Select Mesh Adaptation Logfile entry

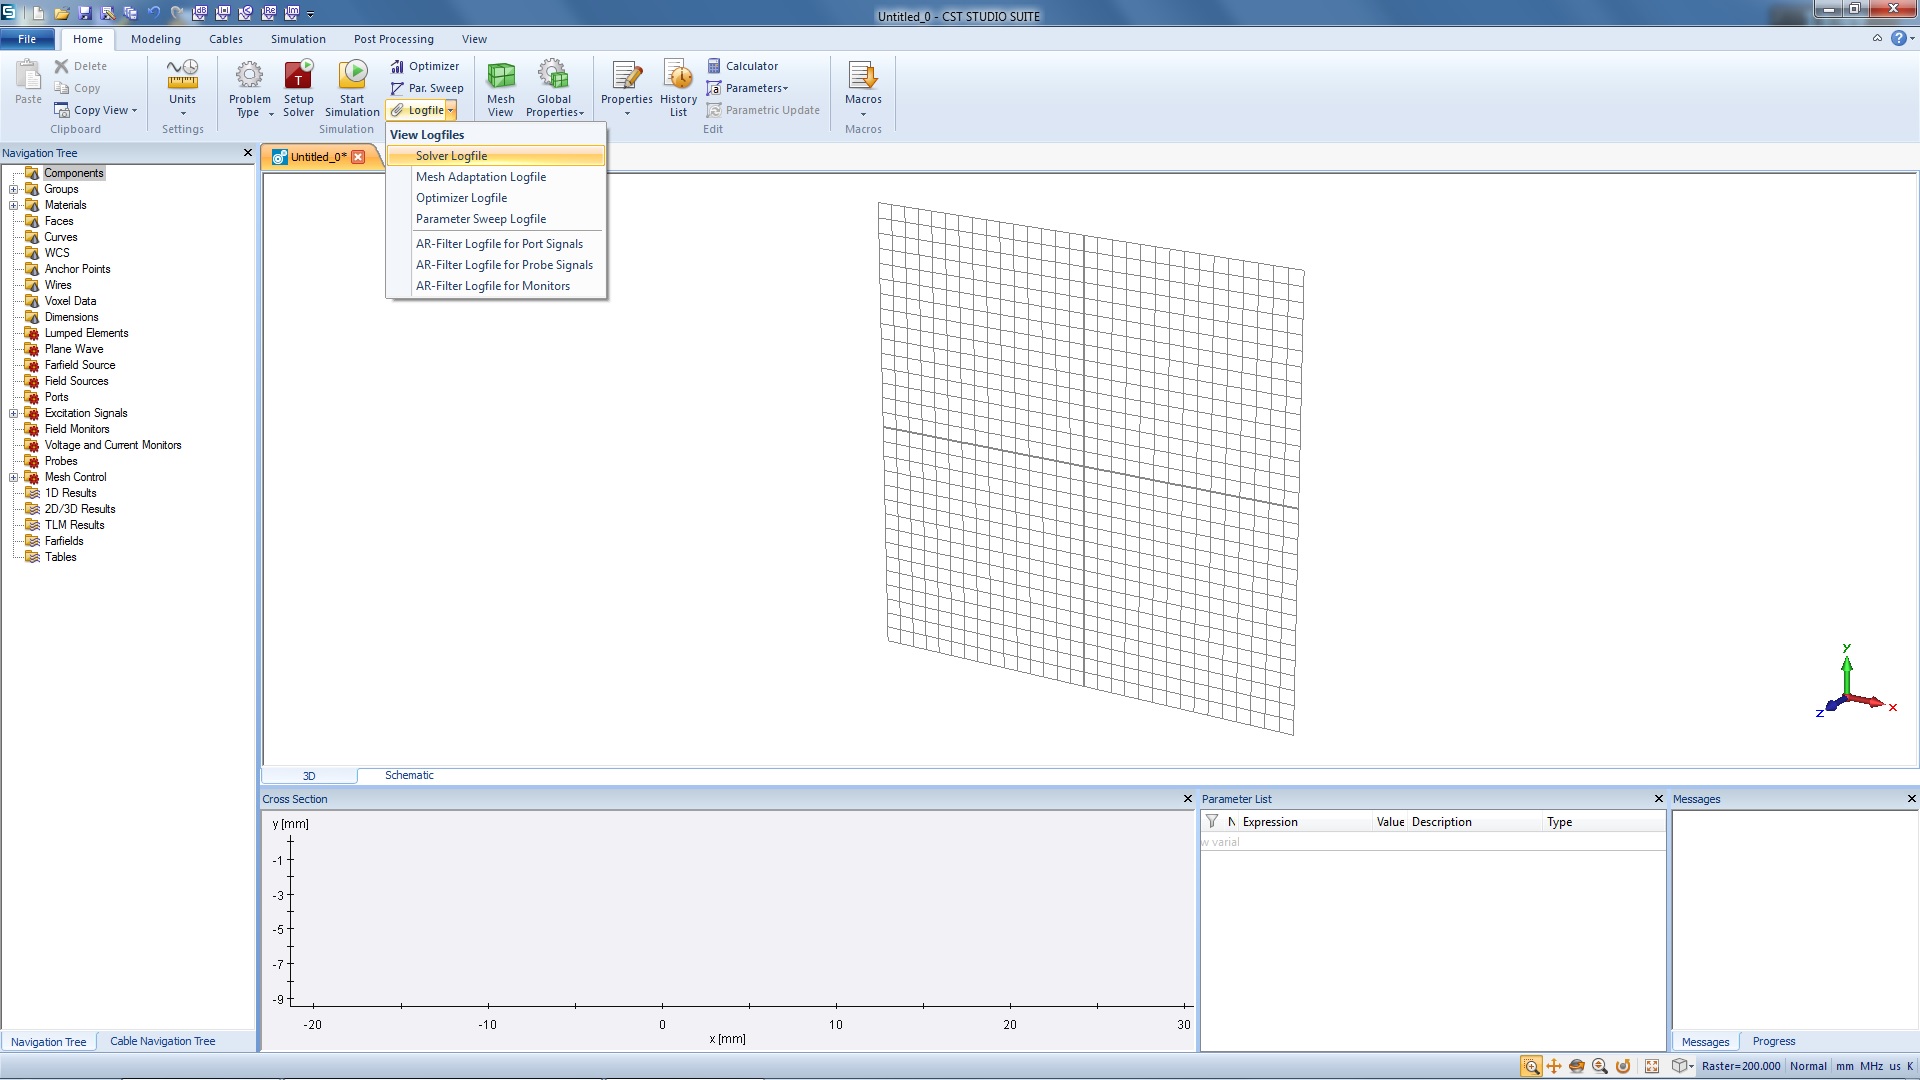point(496,177)
